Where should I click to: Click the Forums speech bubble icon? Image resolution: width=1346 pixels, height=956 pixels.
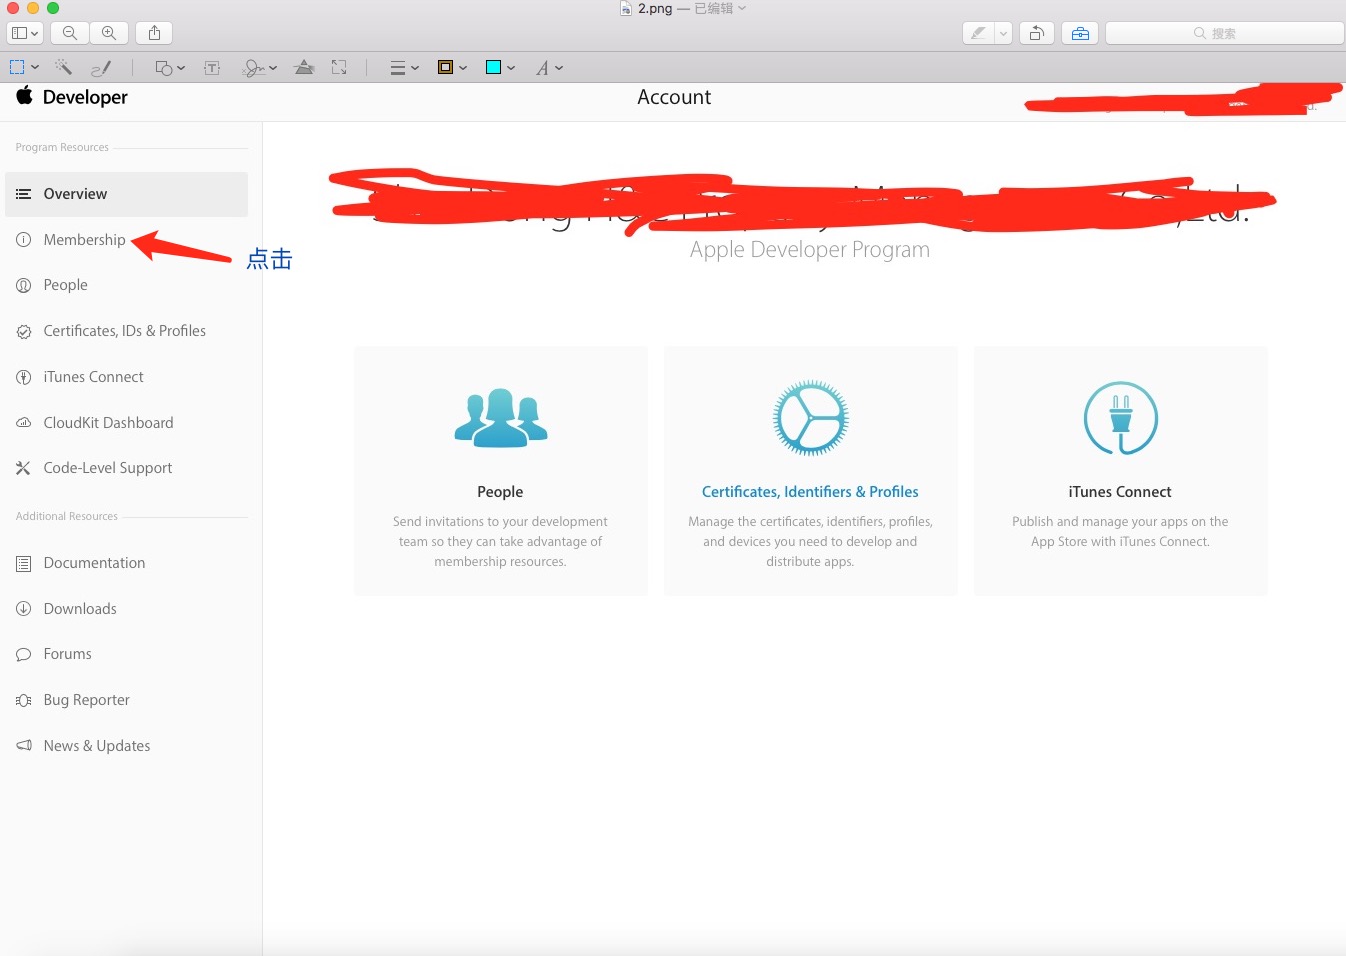point(24,654)
